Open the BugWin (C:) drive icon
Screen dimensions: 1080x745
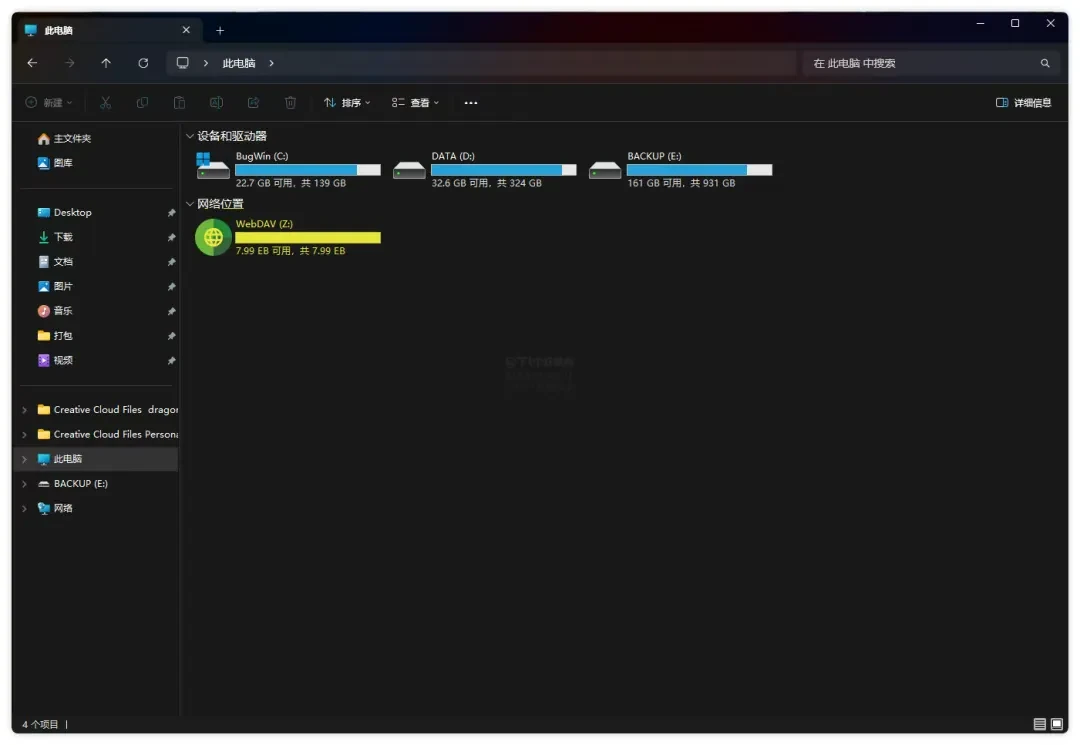pos(212,166)
